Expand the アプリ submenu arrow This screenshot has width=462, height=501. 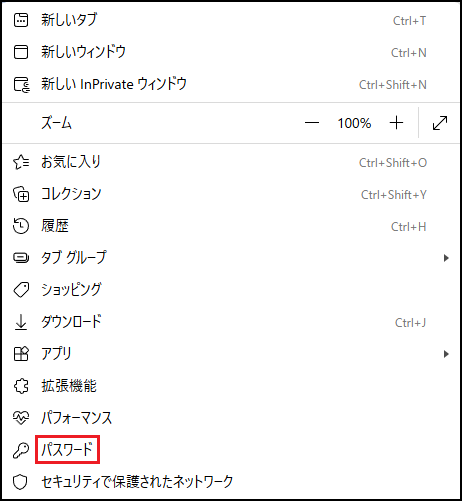[x=446, y=354]
